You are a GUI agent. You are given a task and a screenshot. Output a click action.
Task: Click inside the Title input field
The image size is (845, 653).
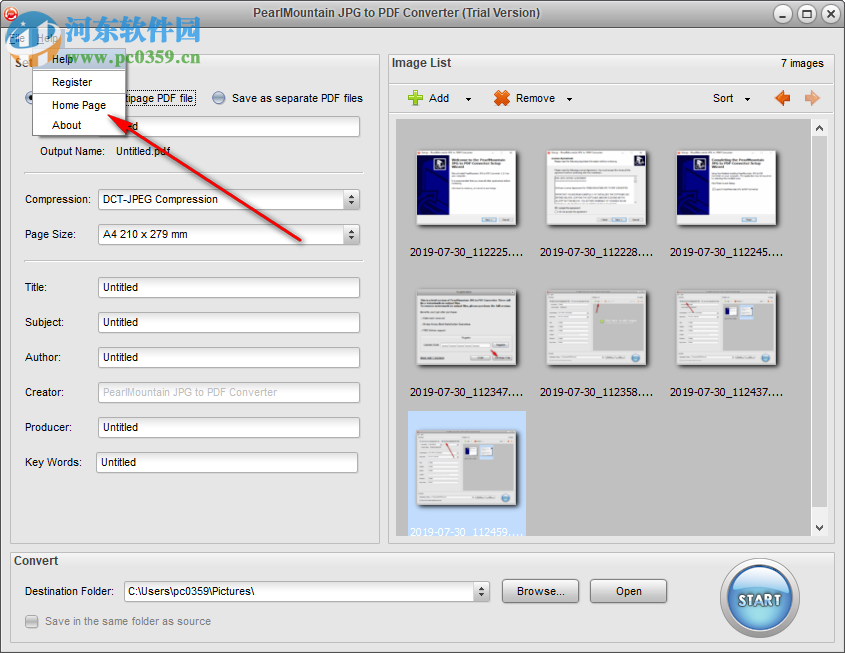pyautogui.click(x=228, y=287)
